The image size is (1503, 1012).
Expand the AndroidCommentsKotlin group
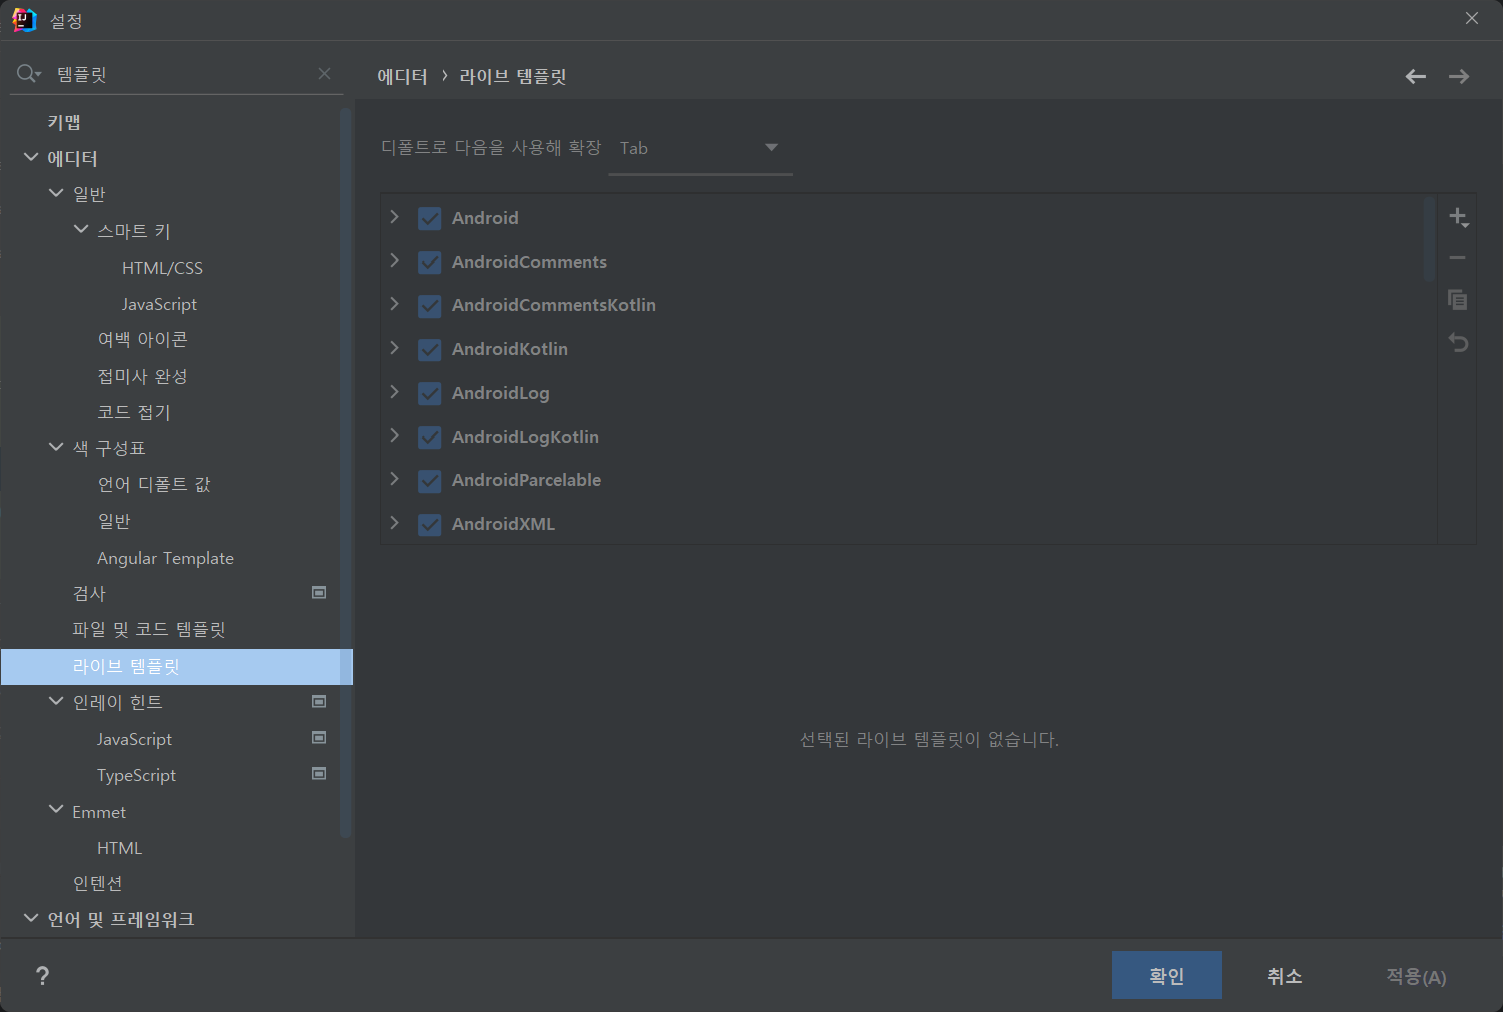point(394,304)
